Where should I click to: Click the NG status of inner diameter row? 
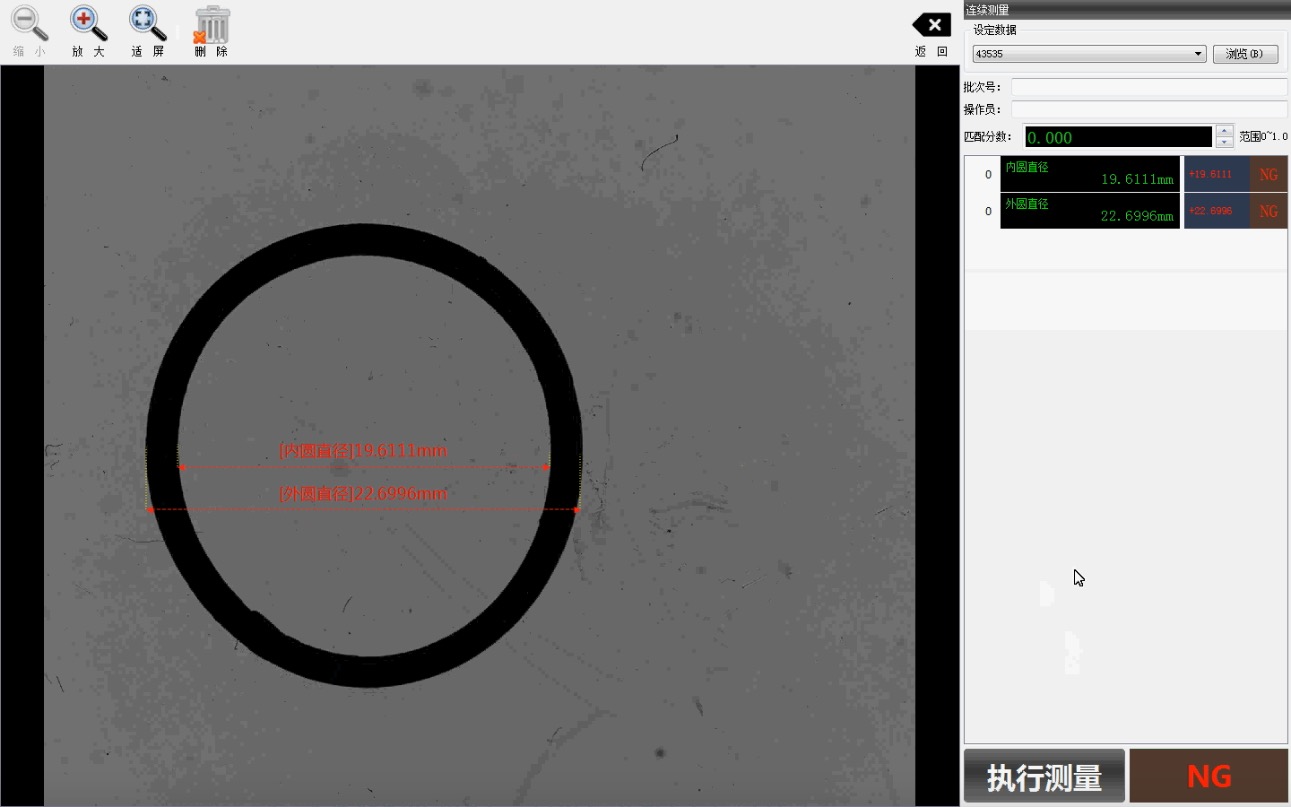pyautogui.click(x=1268, y=175)
